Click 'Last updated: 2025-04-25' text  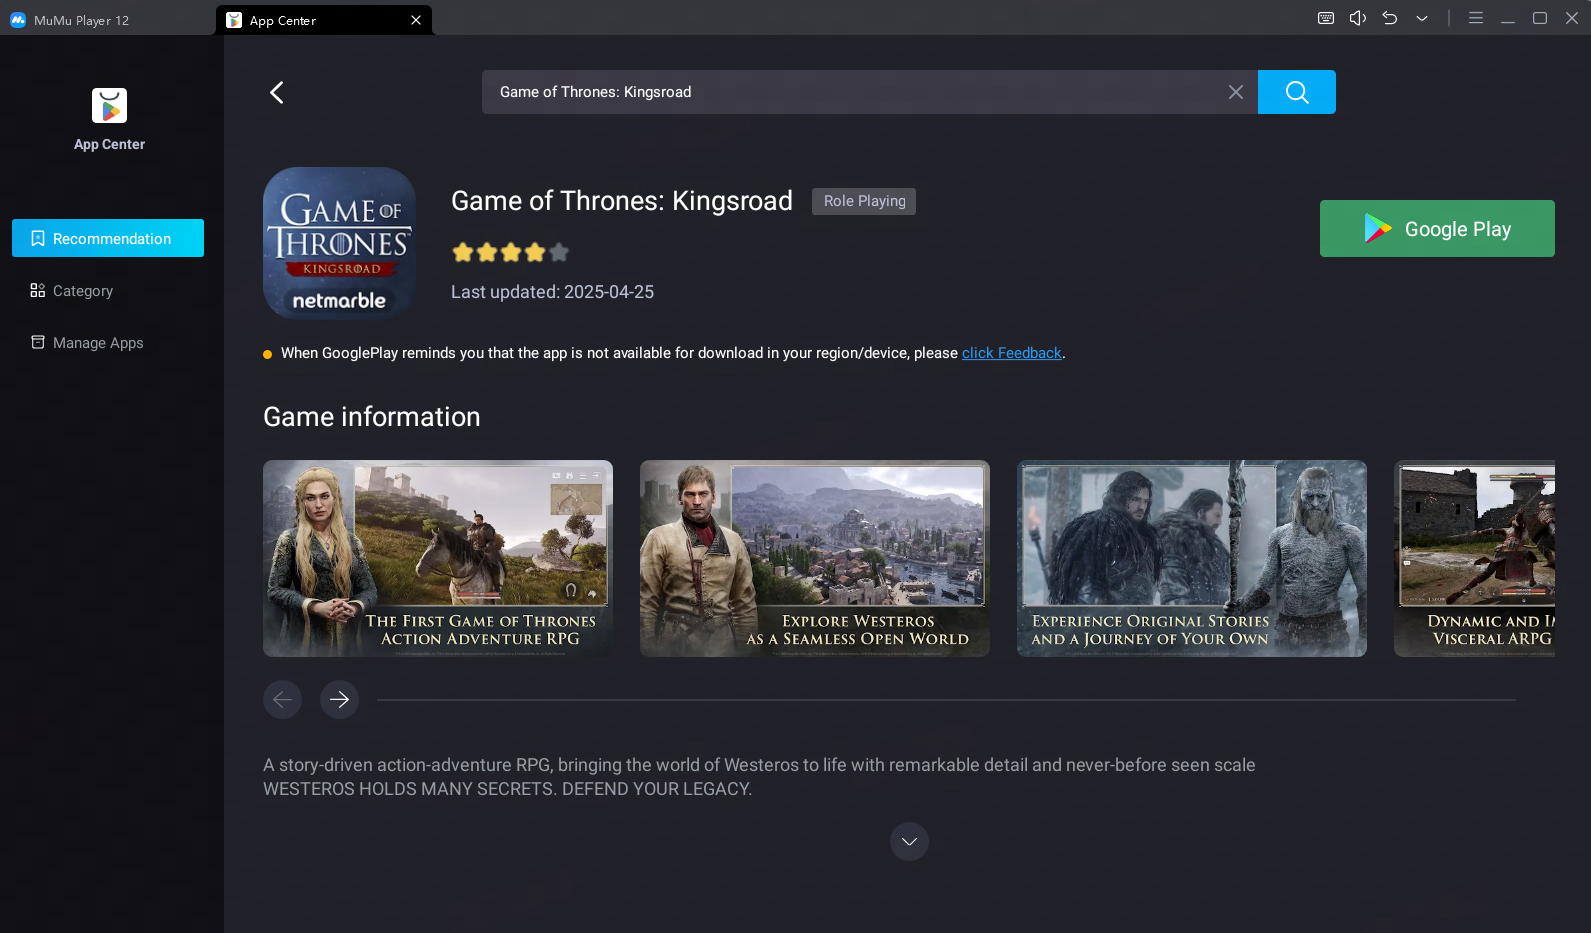pyautogui.click(x=552, y=292)
